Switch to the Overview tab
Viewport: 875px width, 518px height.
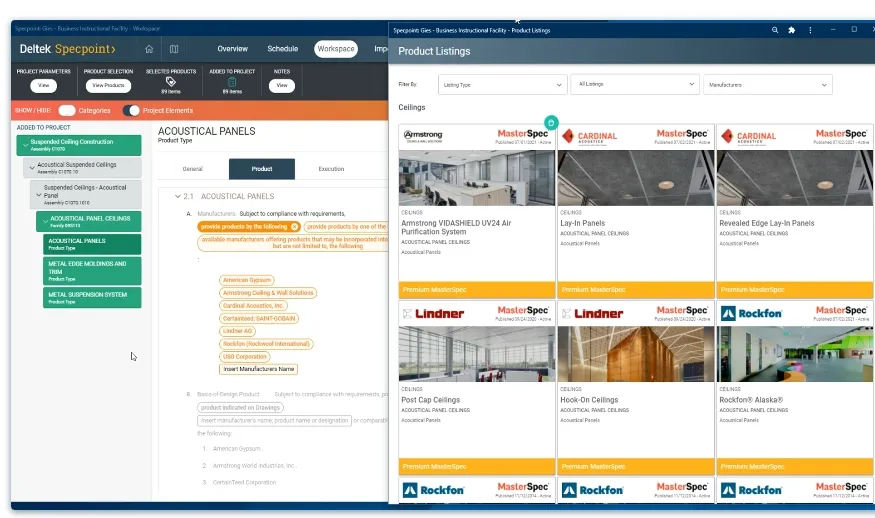(x=233, y=49)
